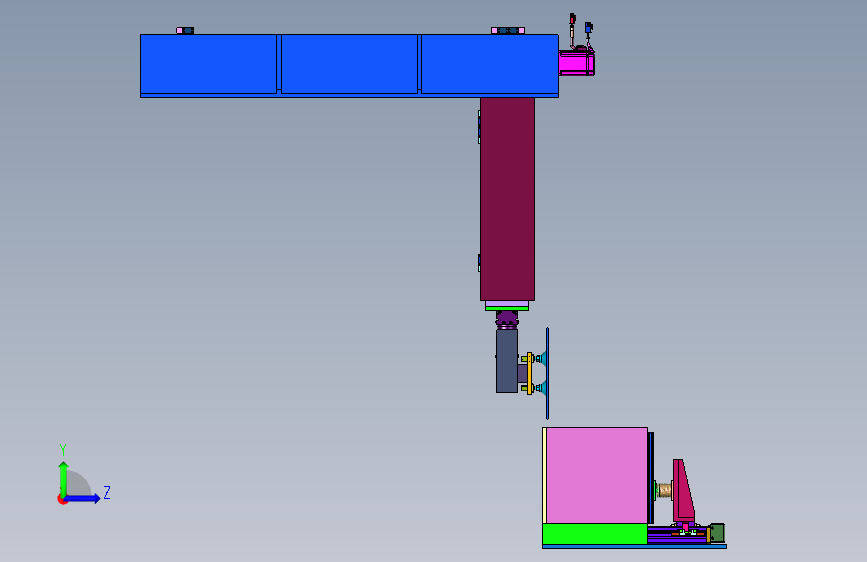Select the slate gray actuator block below the column
This screenshot has height=562, width=867.
(506, 361)
